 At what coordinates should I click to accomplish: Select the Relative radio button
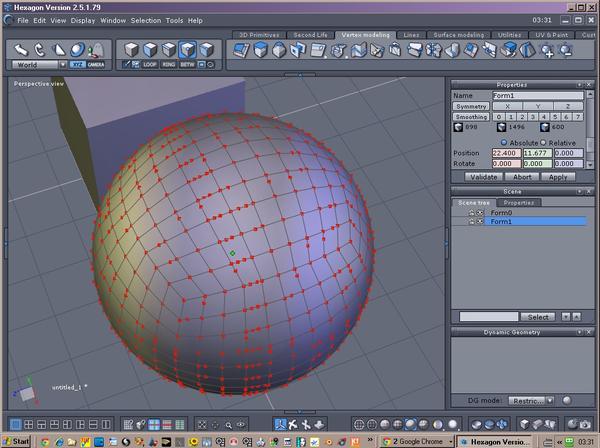(x=544, y=142)
